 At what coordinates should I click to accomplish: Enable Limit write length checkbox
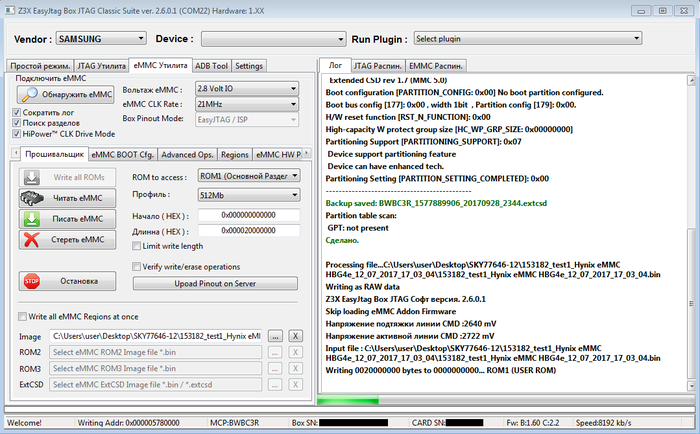point(137,246)
